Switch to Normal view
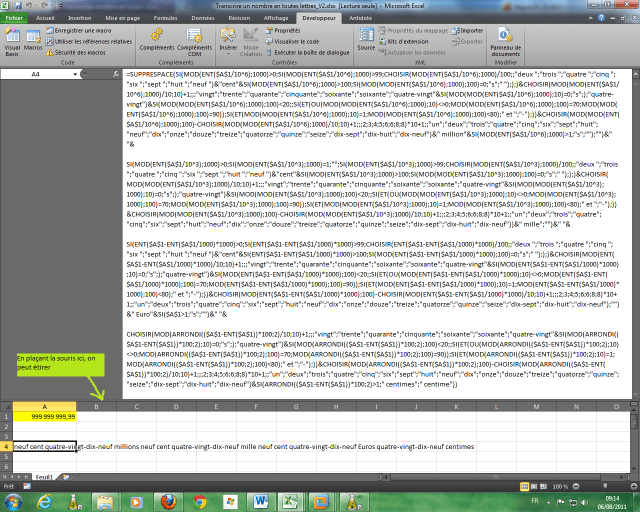This screenshot has height=512, width=640. (x=524, y=487)
